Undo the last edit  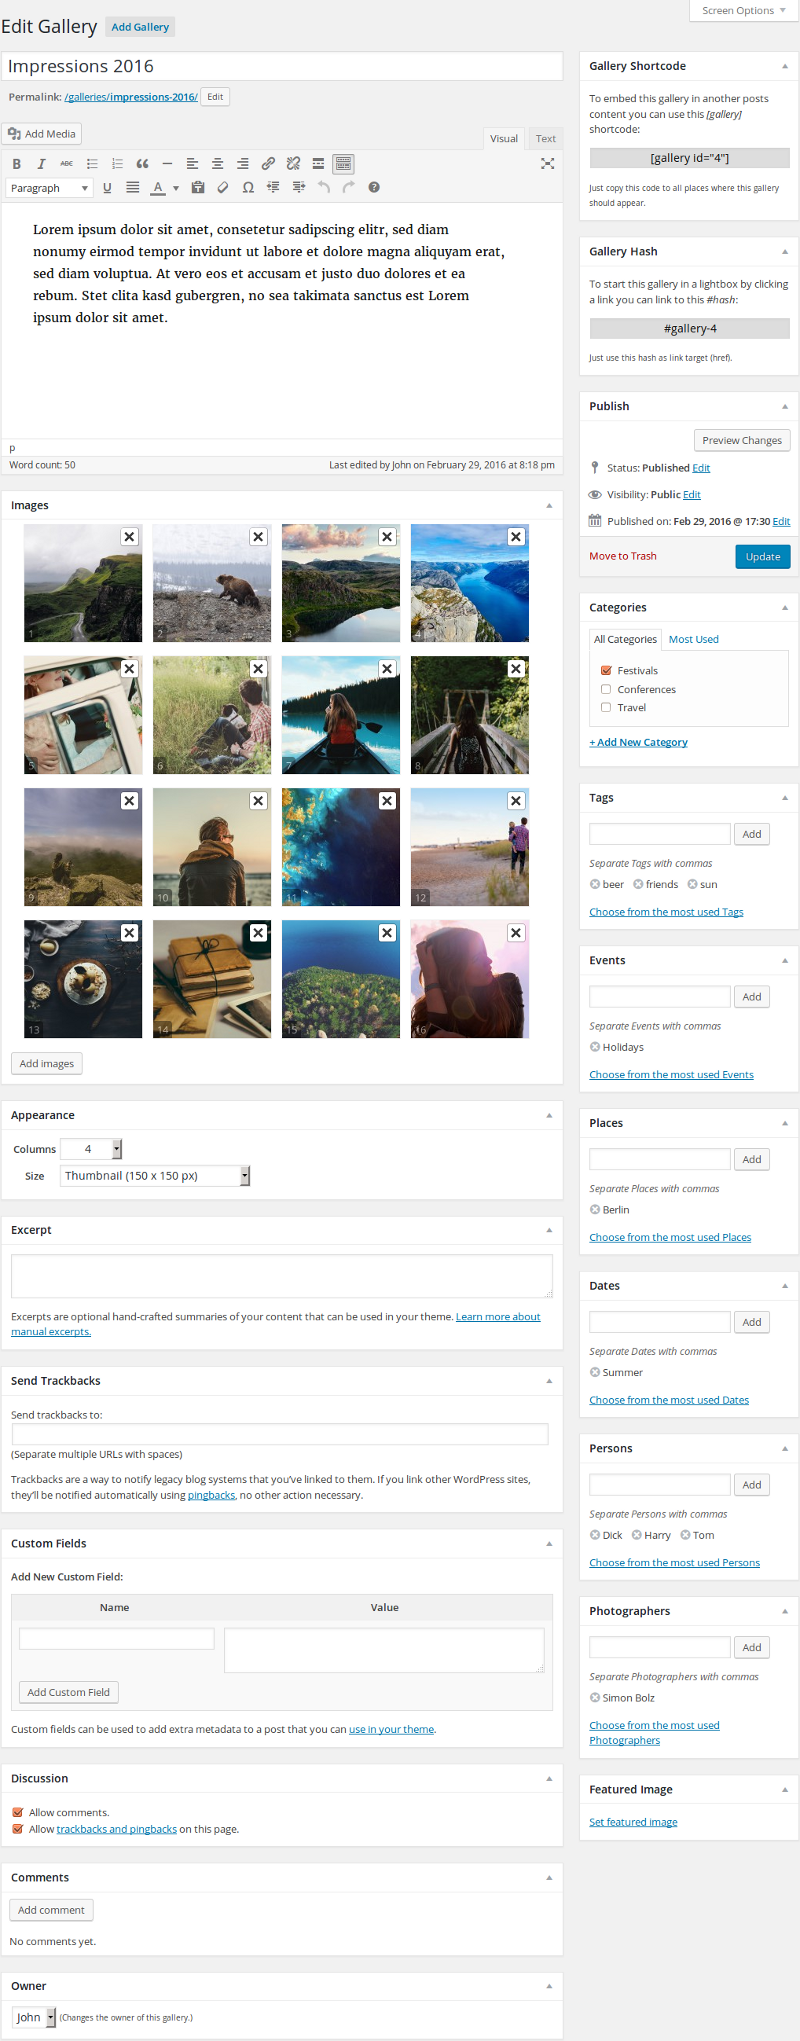click(x=323, y=188)
